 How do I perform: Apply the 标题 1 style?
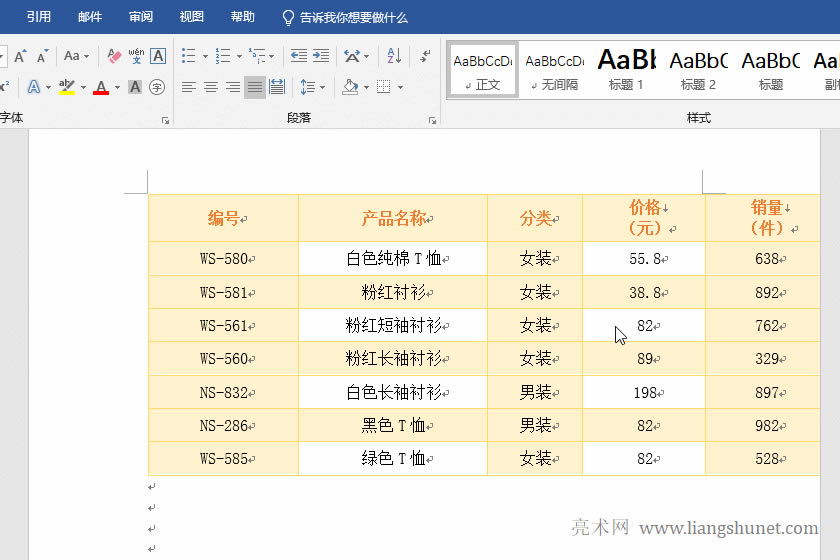tap(626, 69)
